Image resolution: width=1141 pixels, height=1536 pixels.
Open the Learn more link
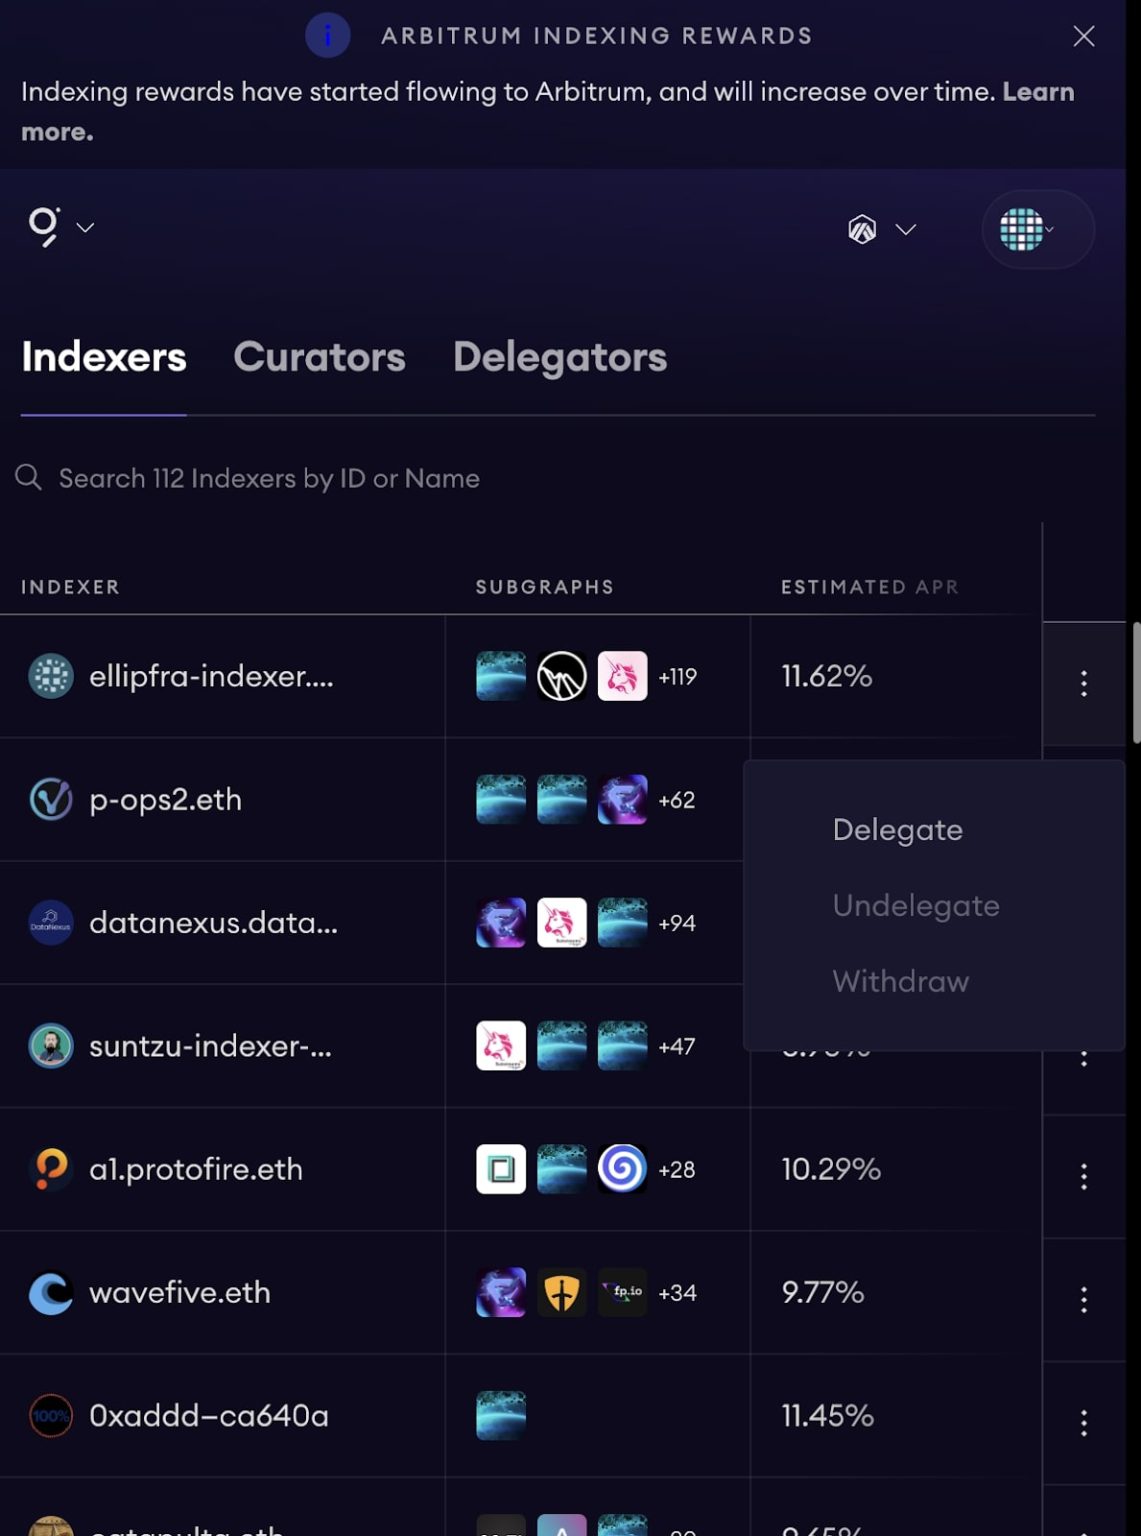click(1038, 91)
